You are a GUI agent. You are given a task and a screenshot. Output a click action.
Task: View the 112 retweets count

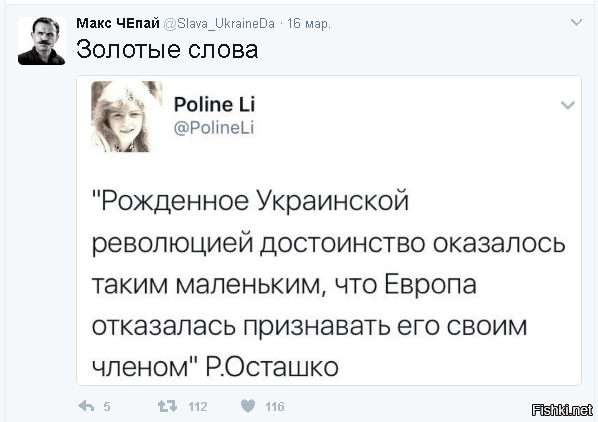(x=198, y=407)
